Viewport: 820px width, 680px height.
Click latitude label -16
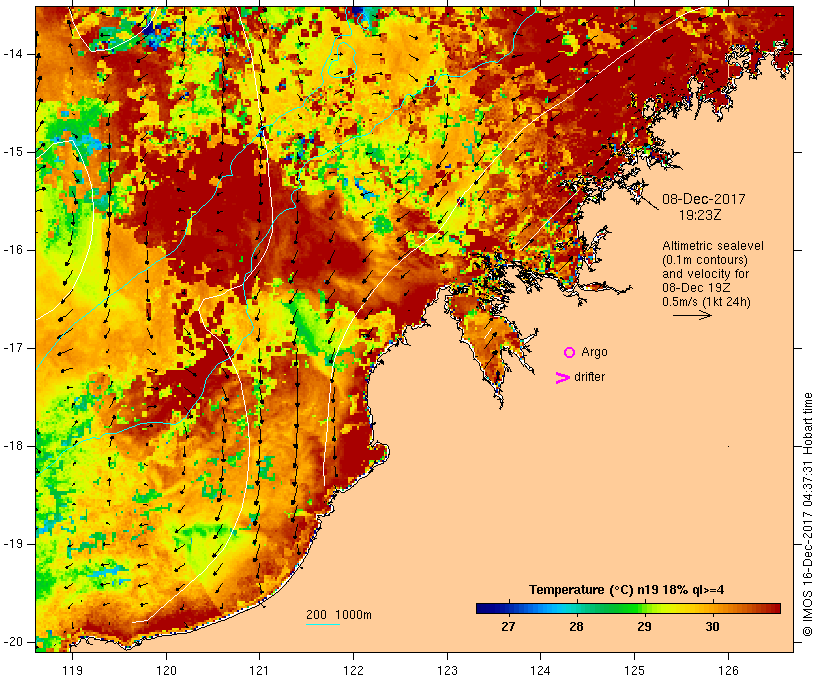(x=12, y=250)
